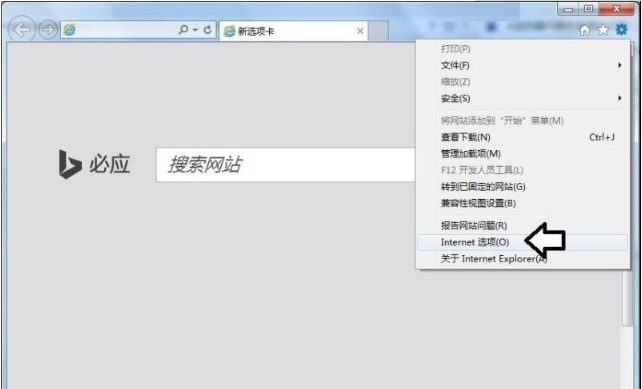Expand the 文件(F) submenu arrow

click(620, 65)
